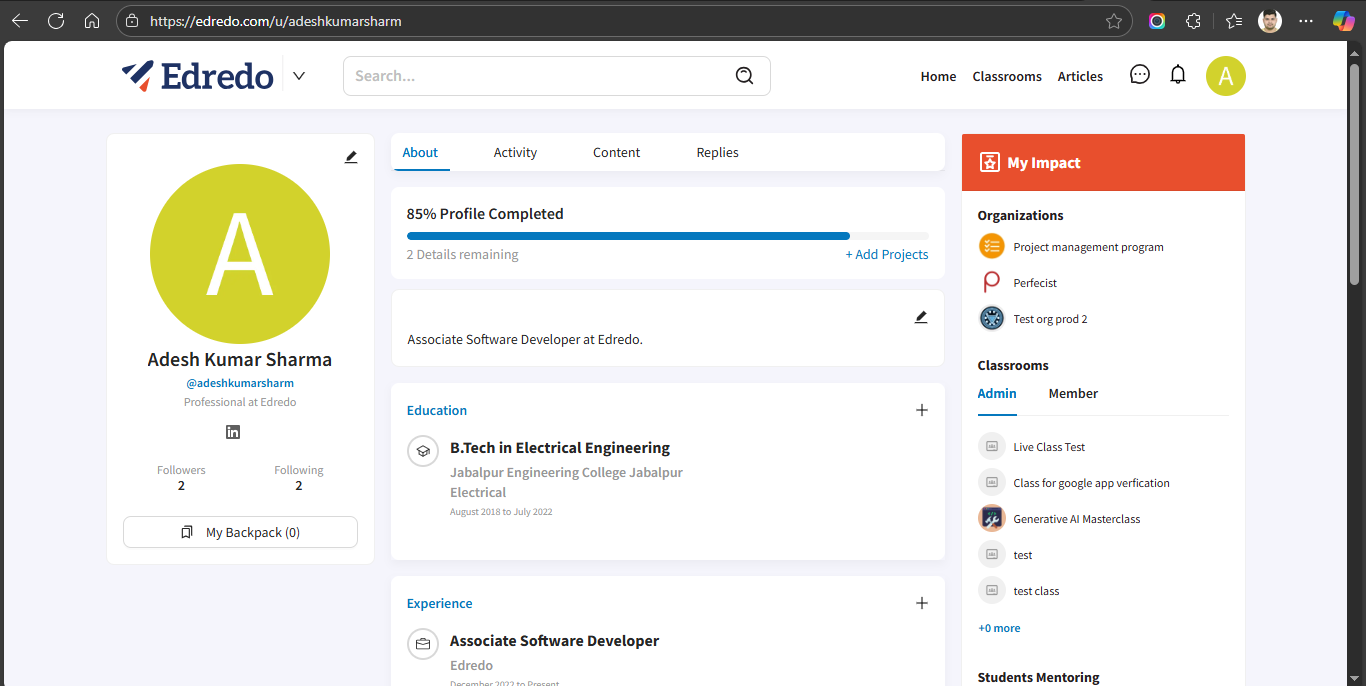1366x686 pixels.
Task: Click the Test org prod 2 logo
Action: pyautogui.click(x=992, y=318)
